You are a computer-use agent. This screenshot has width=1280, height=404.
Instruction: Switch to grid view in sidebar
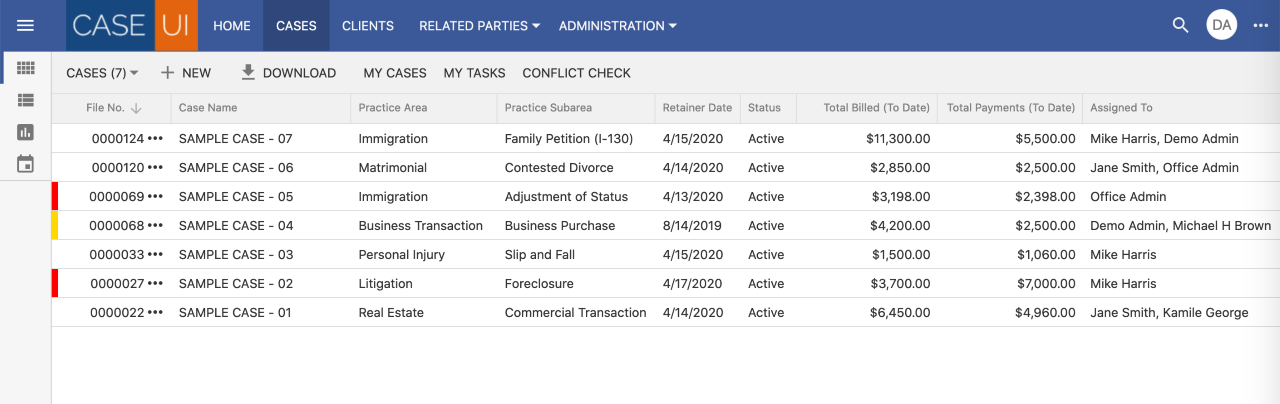(x=26, y=68)
